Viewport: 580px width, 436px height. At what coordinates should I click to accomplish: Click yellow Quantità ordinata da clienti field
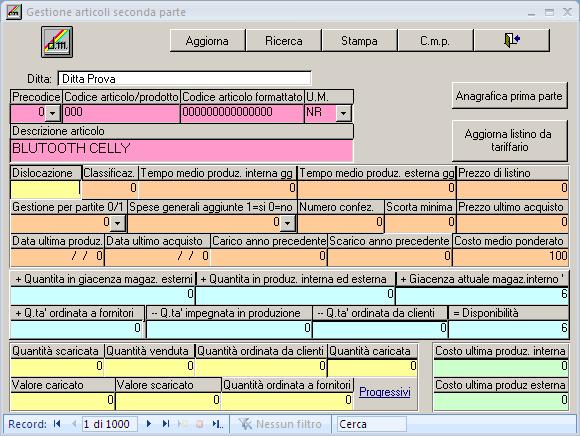click(261, 367)
